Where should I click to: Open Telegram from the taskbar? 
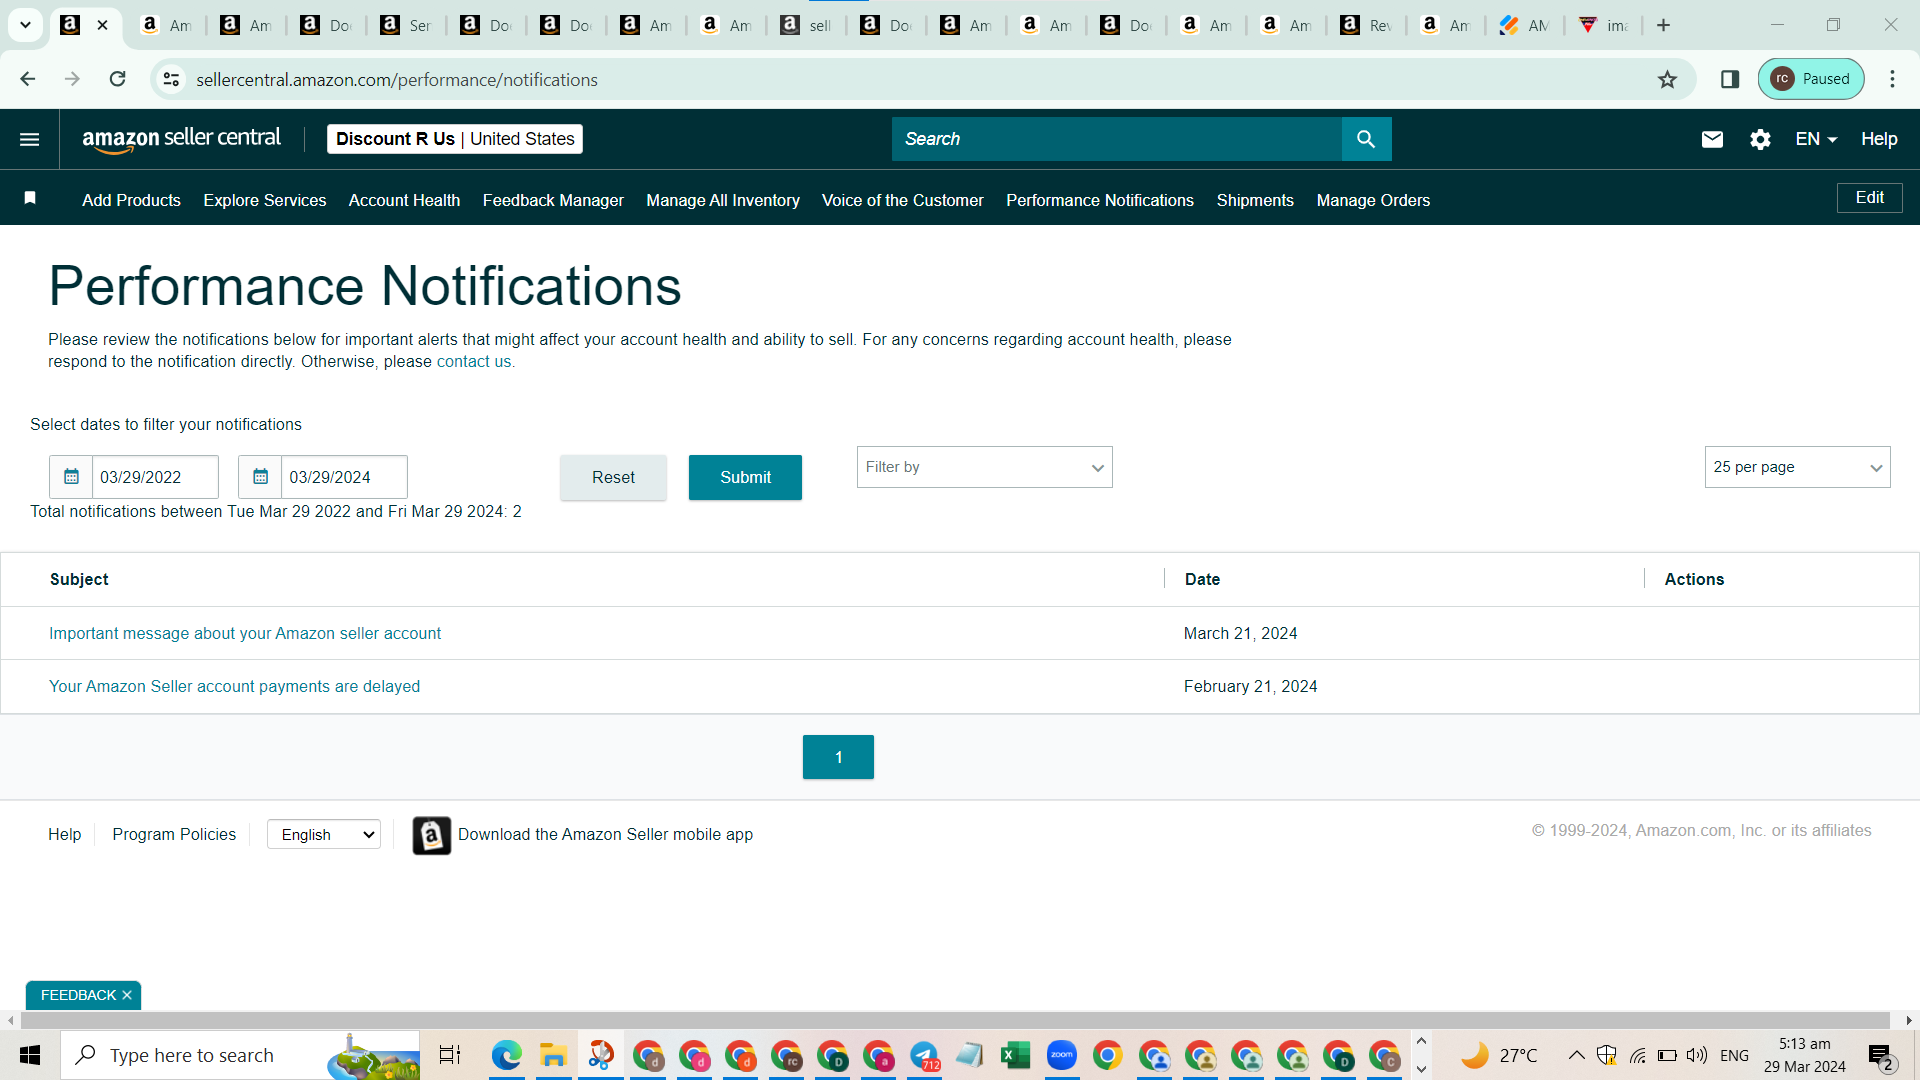925,1055
